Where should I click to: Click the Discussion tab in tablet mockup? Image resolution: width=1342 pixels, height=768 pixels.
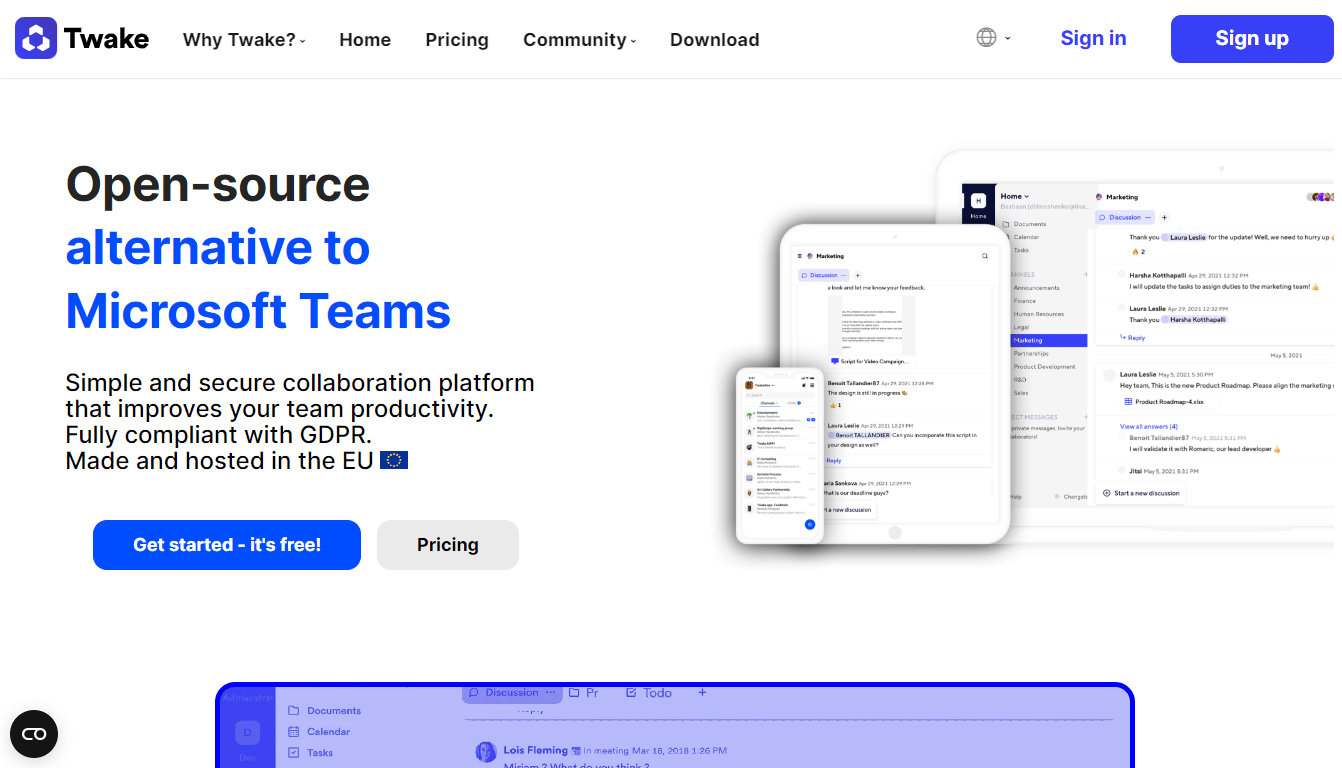[825, 275]
